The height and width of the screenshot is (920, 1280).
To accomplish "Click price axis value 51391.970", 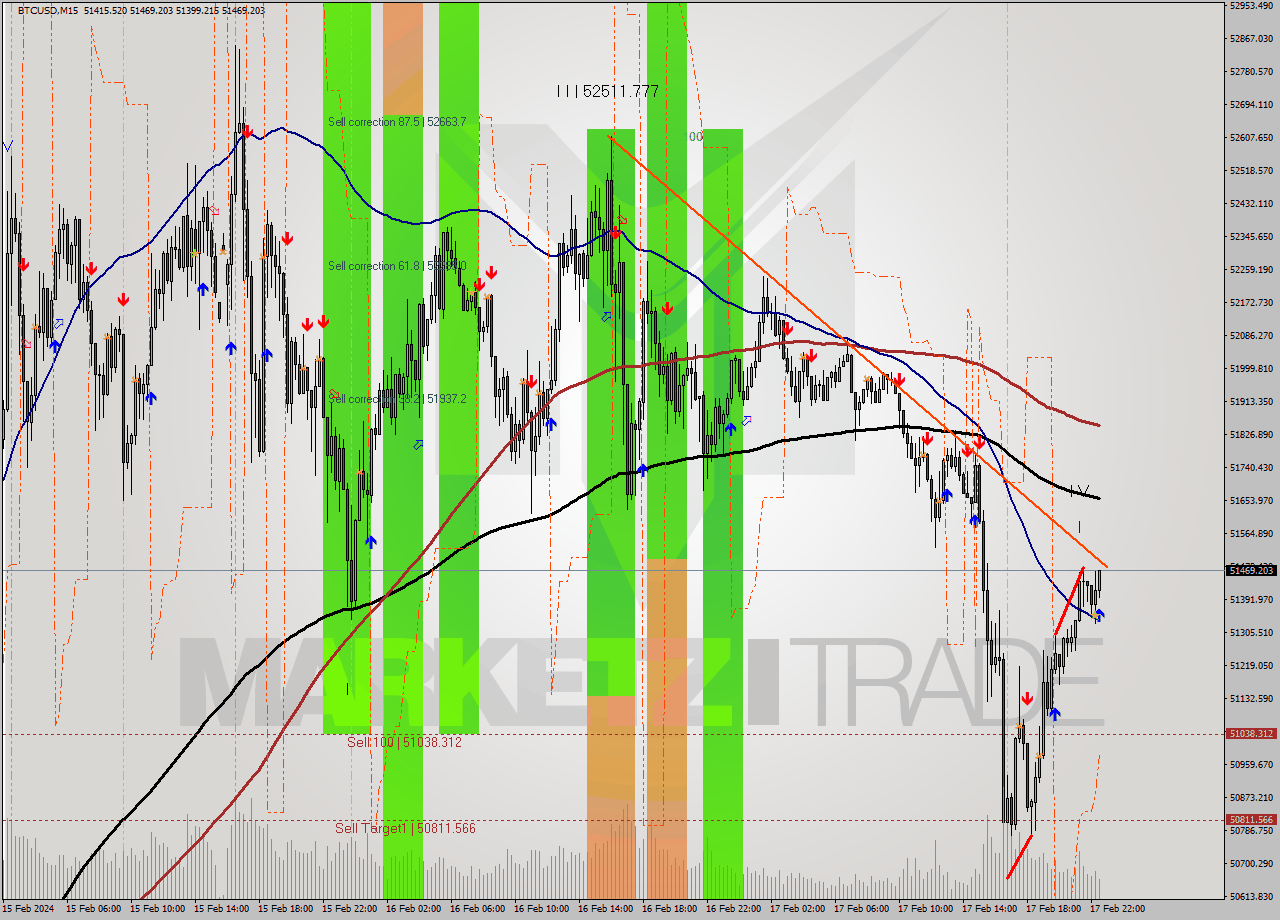I will [1252, 600].
